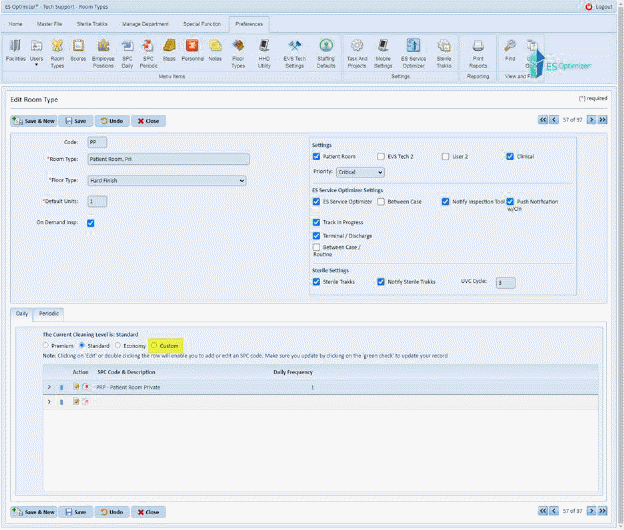Image resolution: width=624 pixels, height=530 pixels.
Task: Click the top Save button
Action: click(x=76, y=121)
